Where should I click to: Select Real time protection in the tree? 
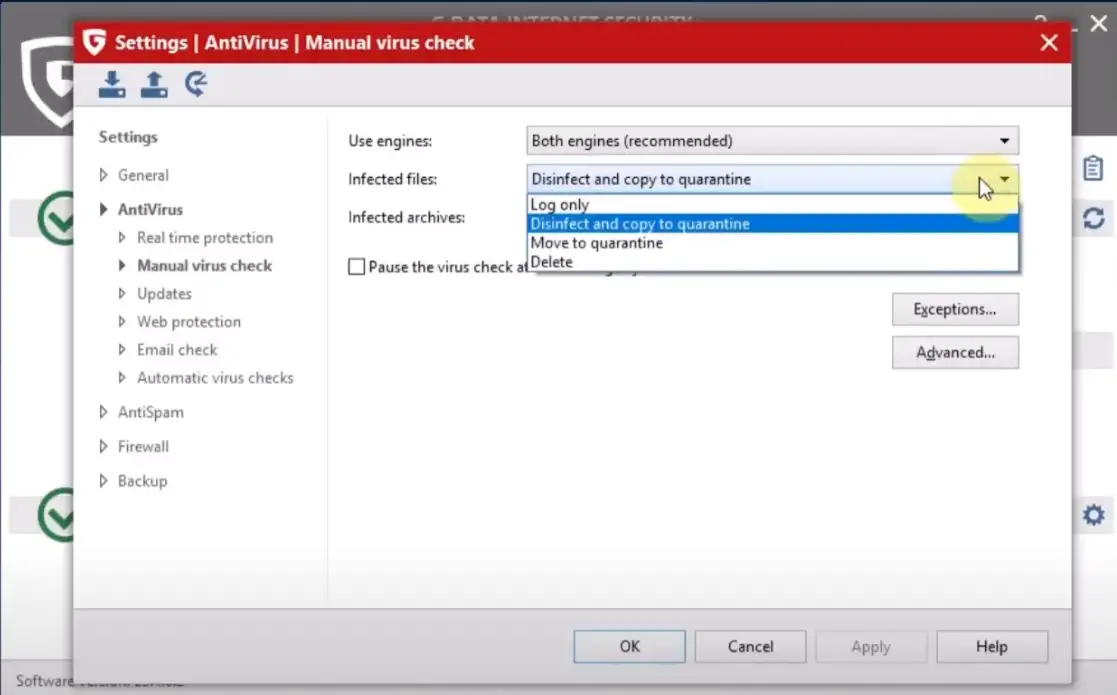(205, 238)
